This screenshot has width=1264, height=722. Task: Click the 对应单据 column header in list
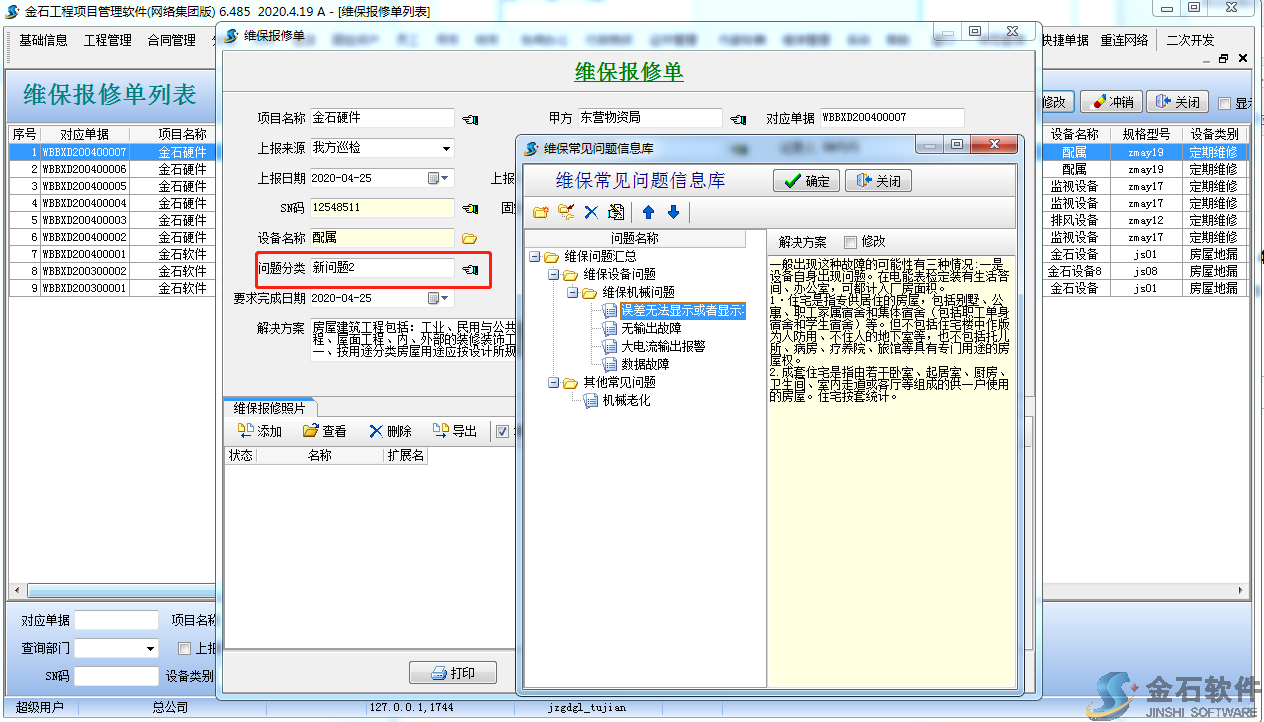pyautogui.click(x=85, y=134)
